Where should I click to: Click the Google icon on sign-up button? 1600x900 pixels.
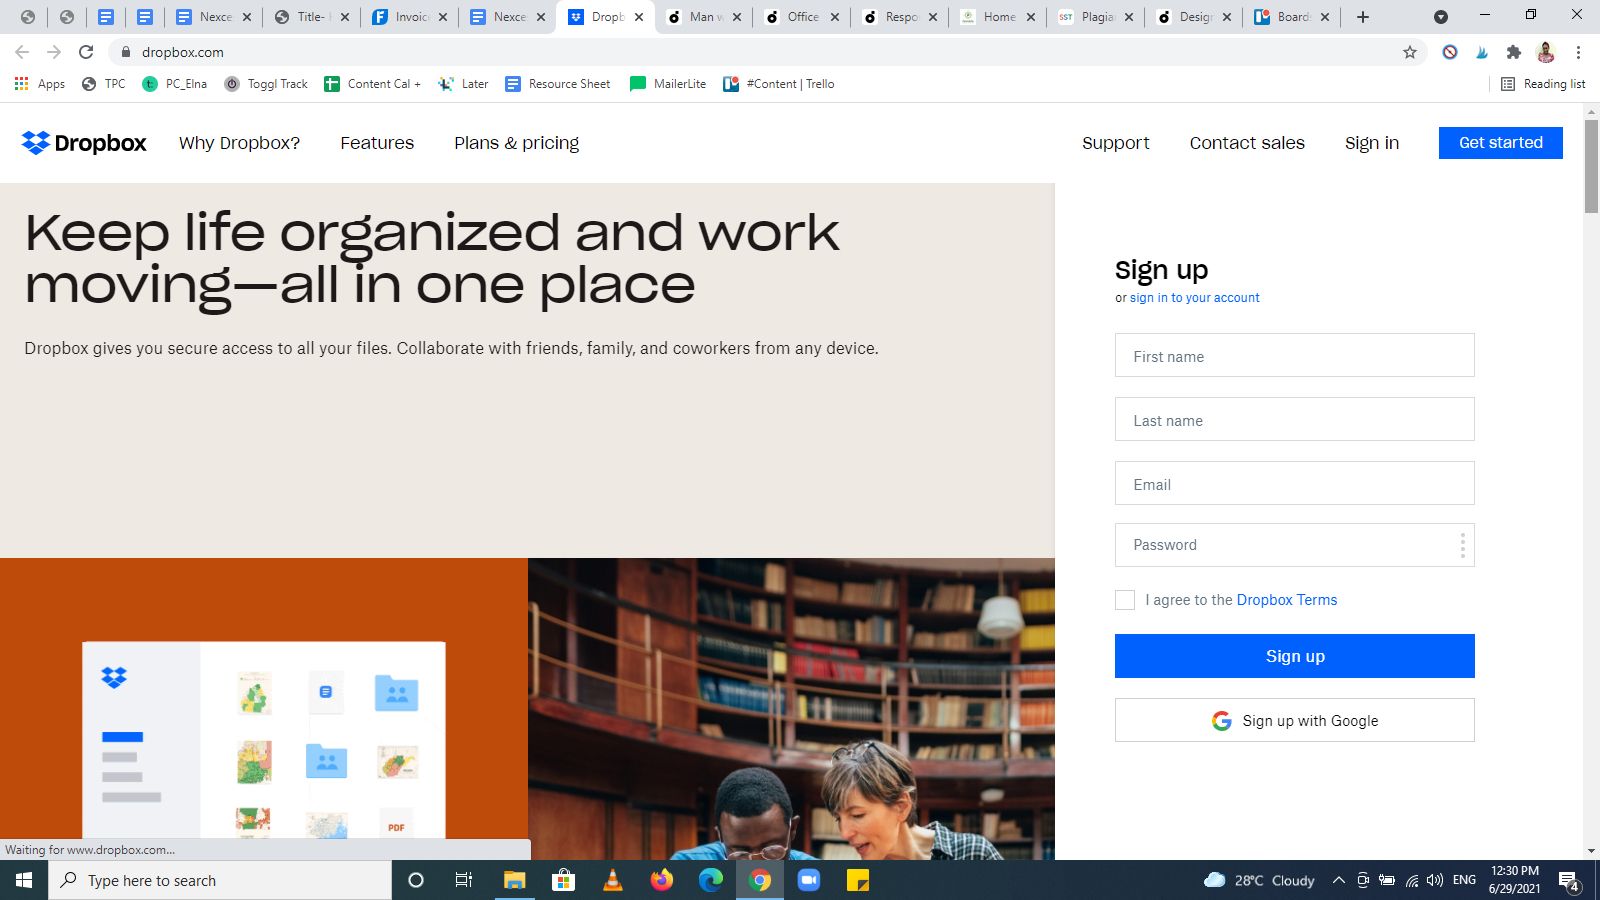(x=1221, y=720)
